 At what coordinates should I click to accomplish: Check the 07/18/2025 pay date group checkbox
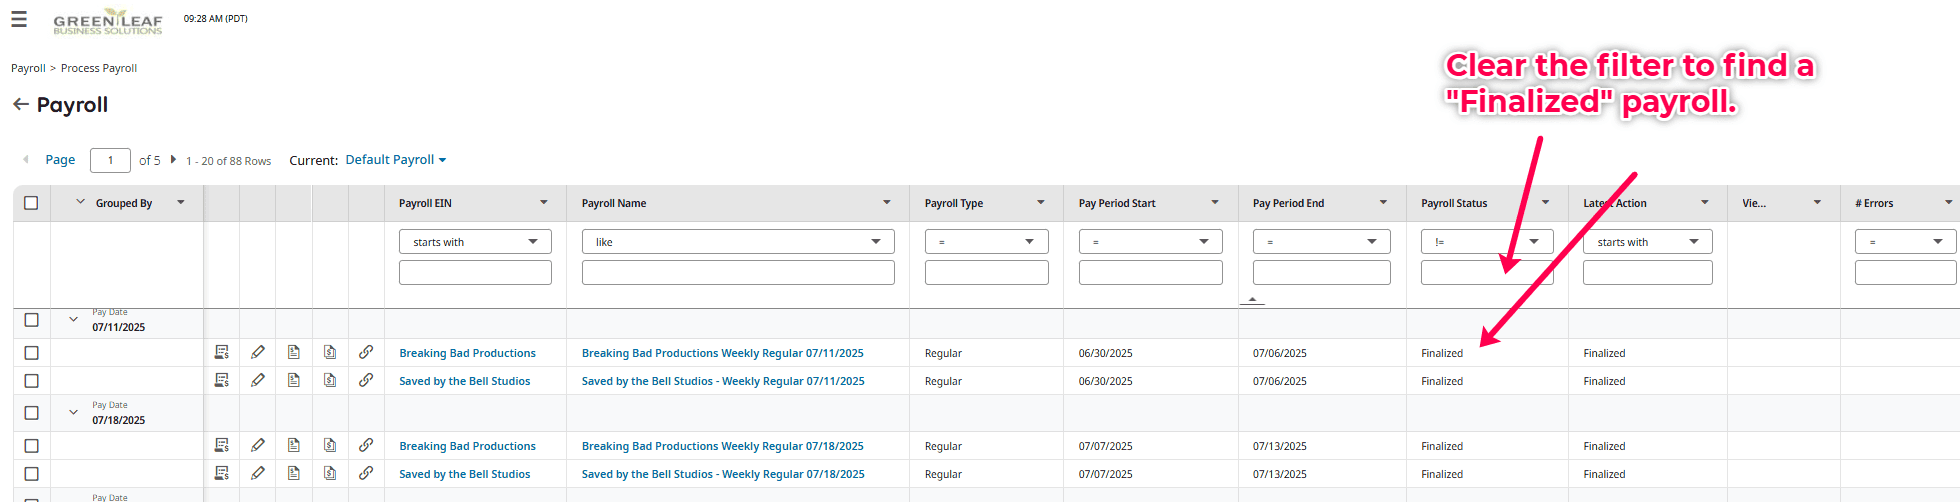[31, 413]
